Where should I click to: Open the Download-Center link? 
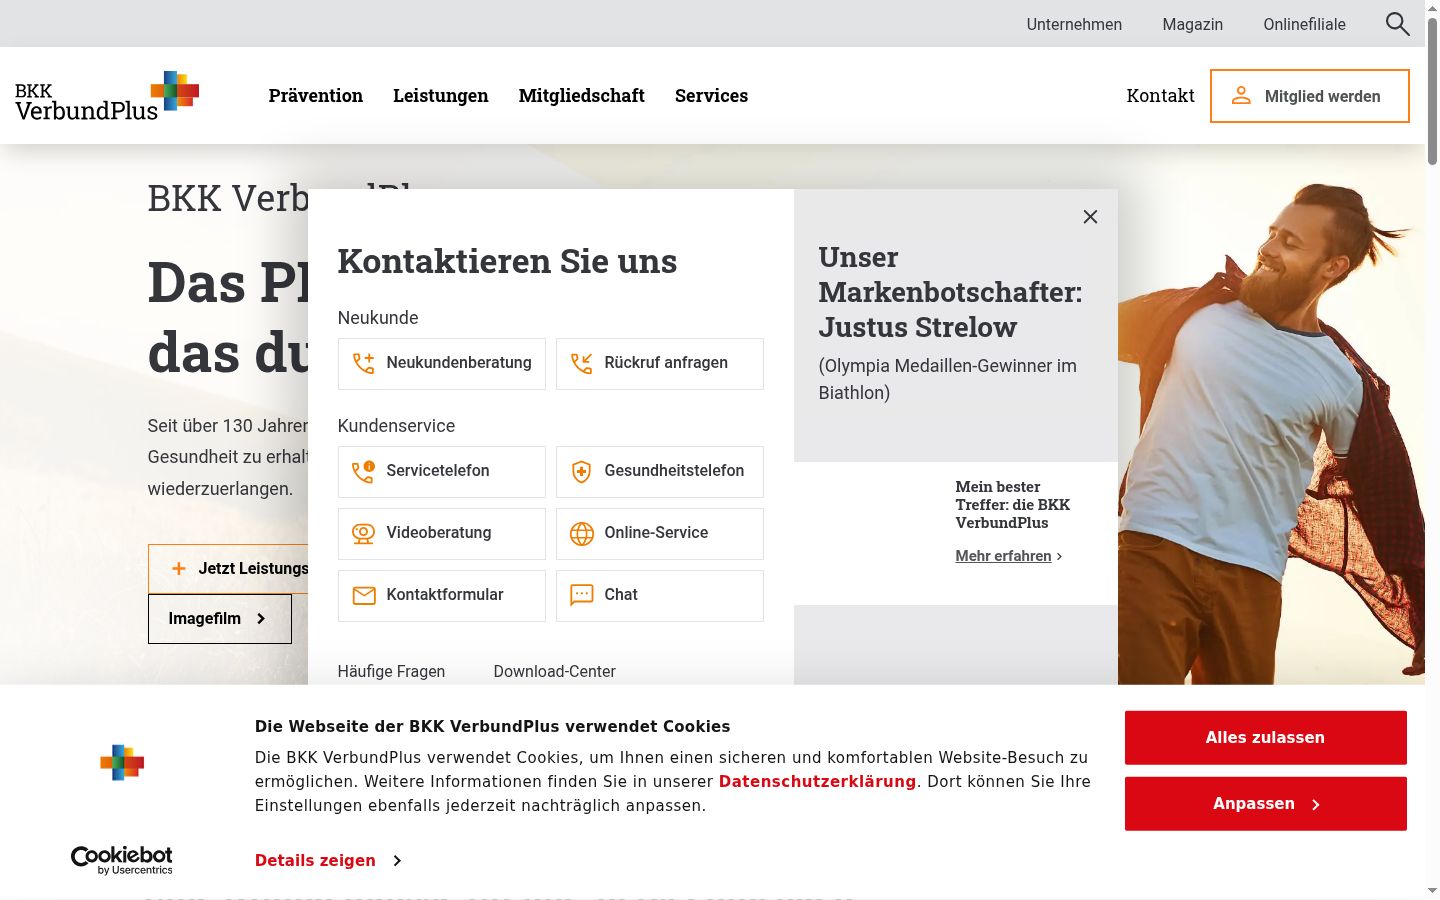[x=555, y=672]
